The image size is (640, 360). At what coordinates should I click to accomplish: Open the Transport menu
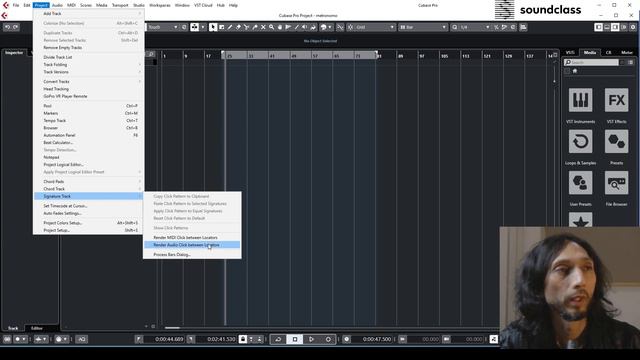(120, 5)
